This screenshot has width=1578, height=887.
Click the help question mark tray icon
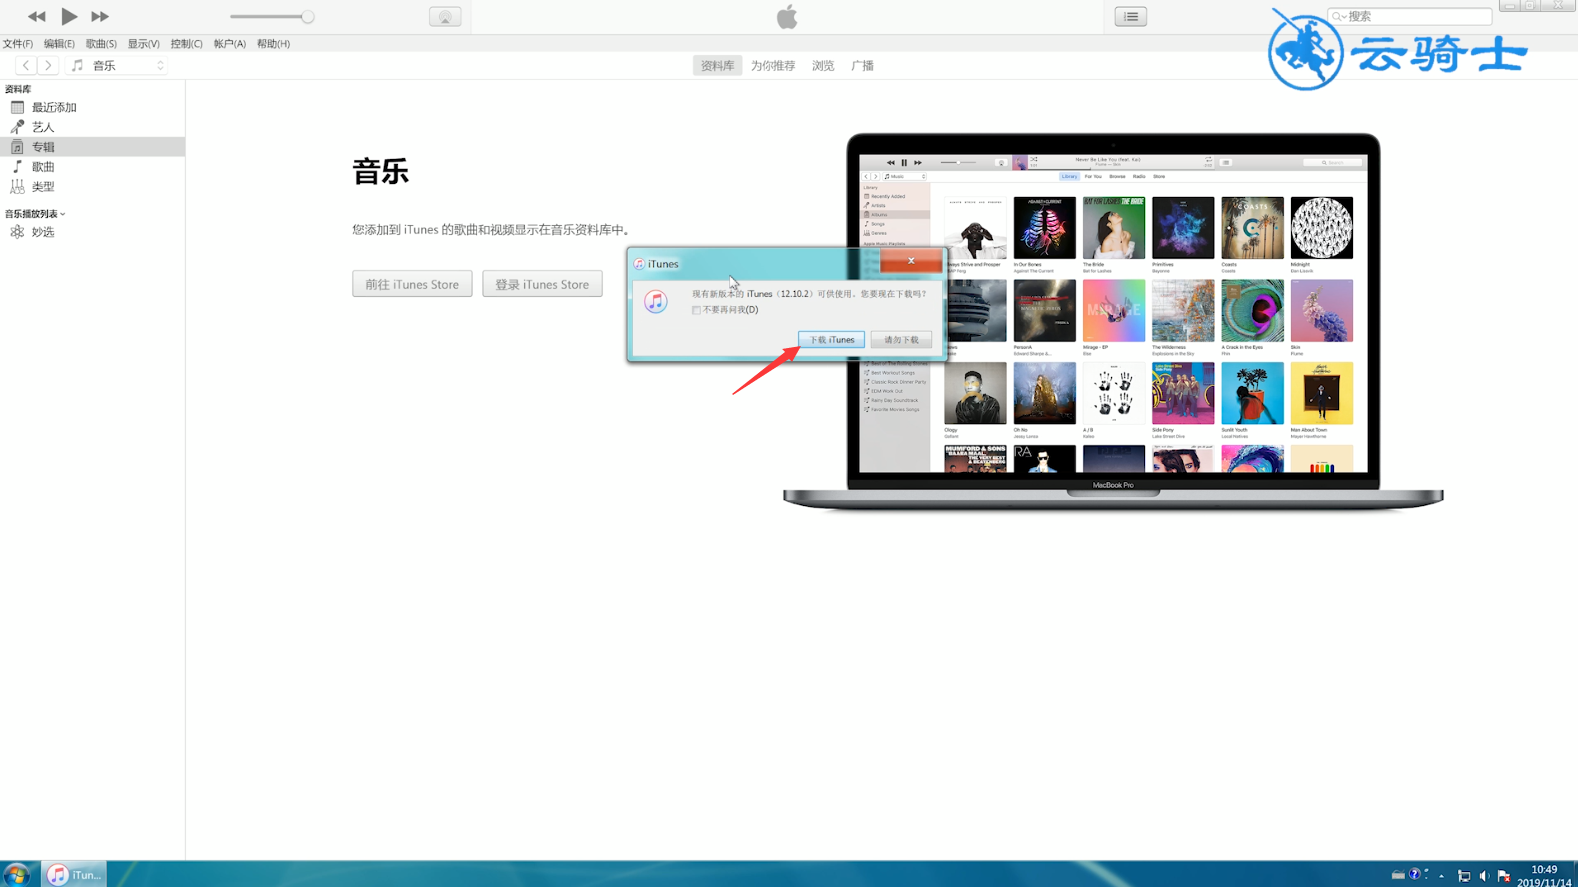[1414, 875]
